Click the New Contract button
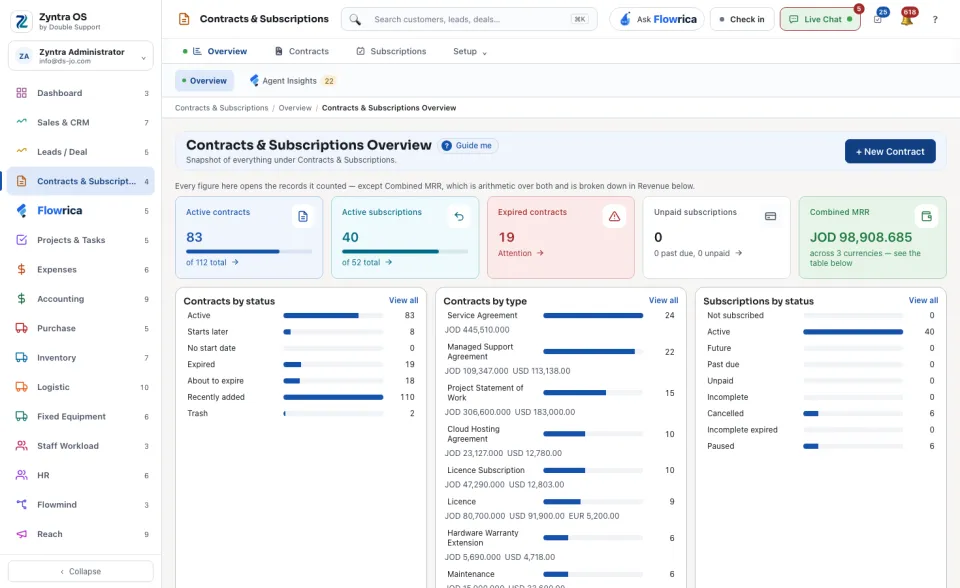Screen dimensions: 960x588 [890, 151]
